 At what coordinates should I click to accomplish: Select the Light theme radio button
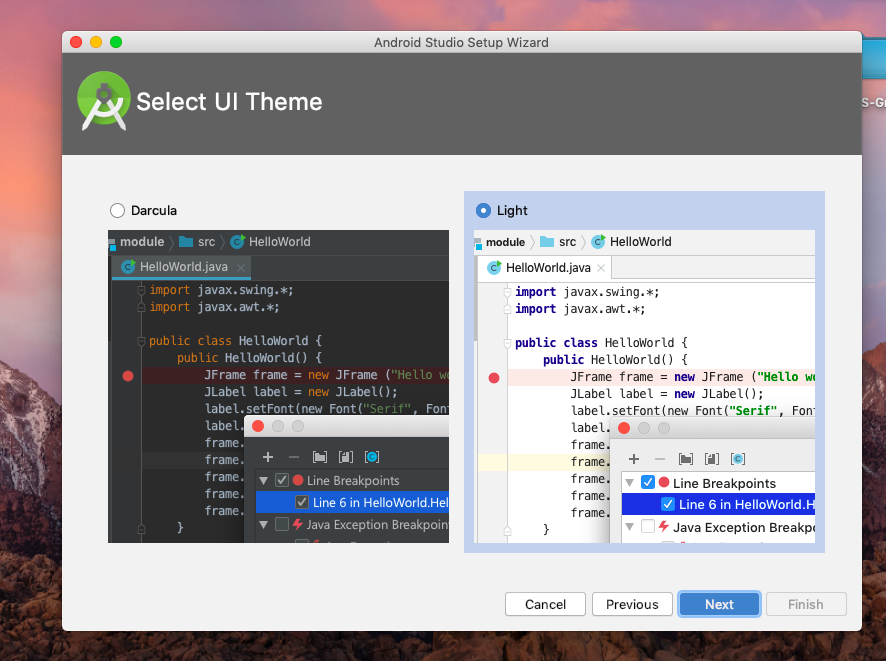(483, 211)
